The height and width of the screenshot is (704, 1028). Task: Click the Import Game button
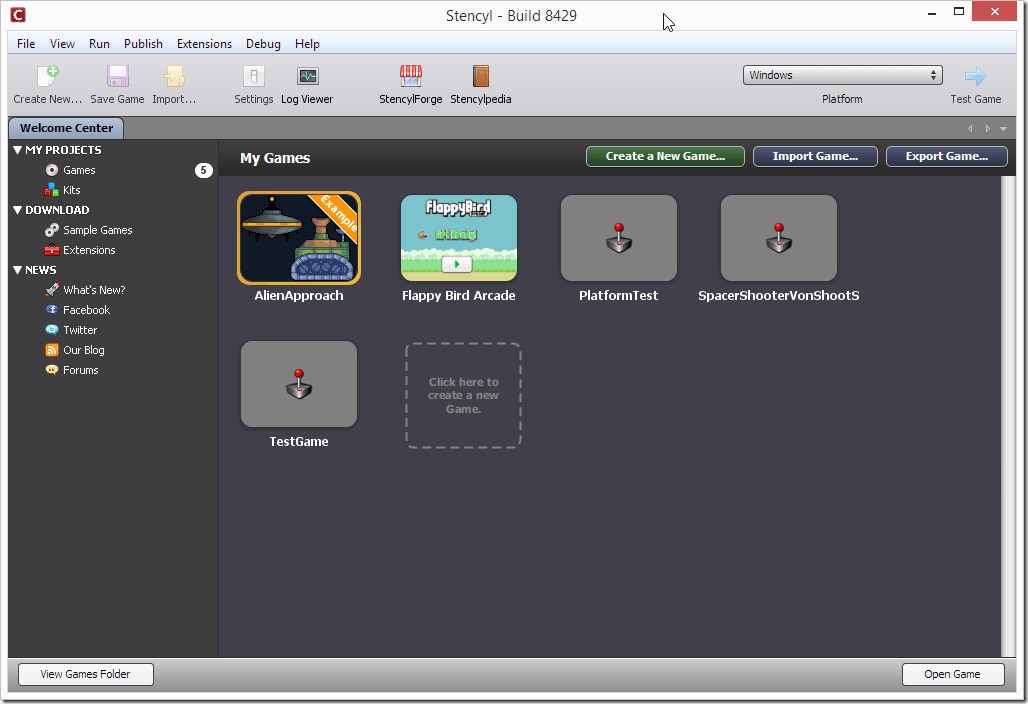click(815, 157)
